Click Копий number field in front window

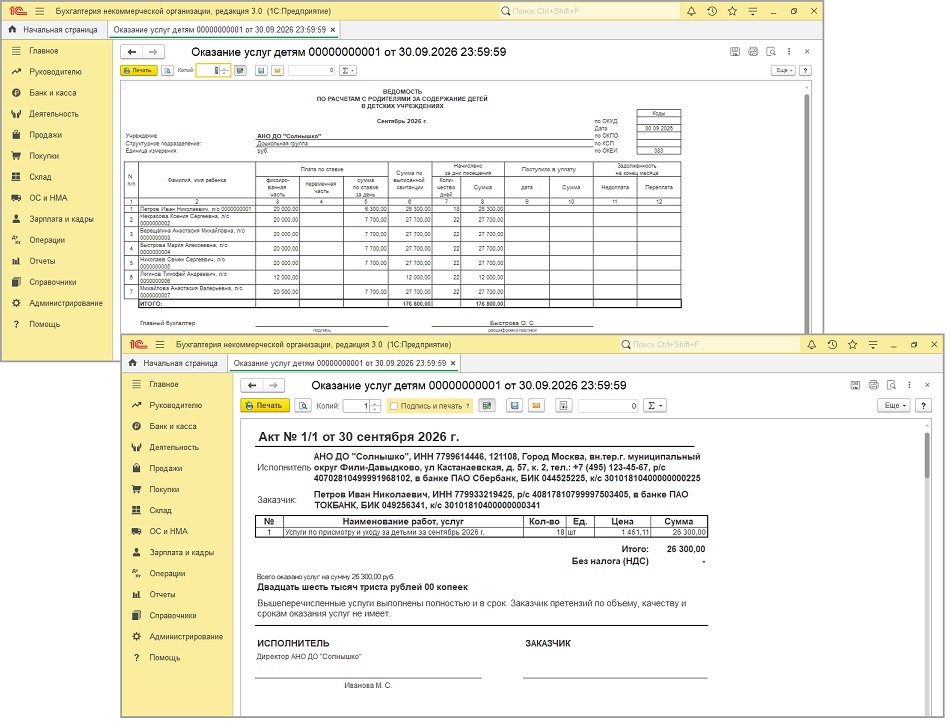coord(356,406)
